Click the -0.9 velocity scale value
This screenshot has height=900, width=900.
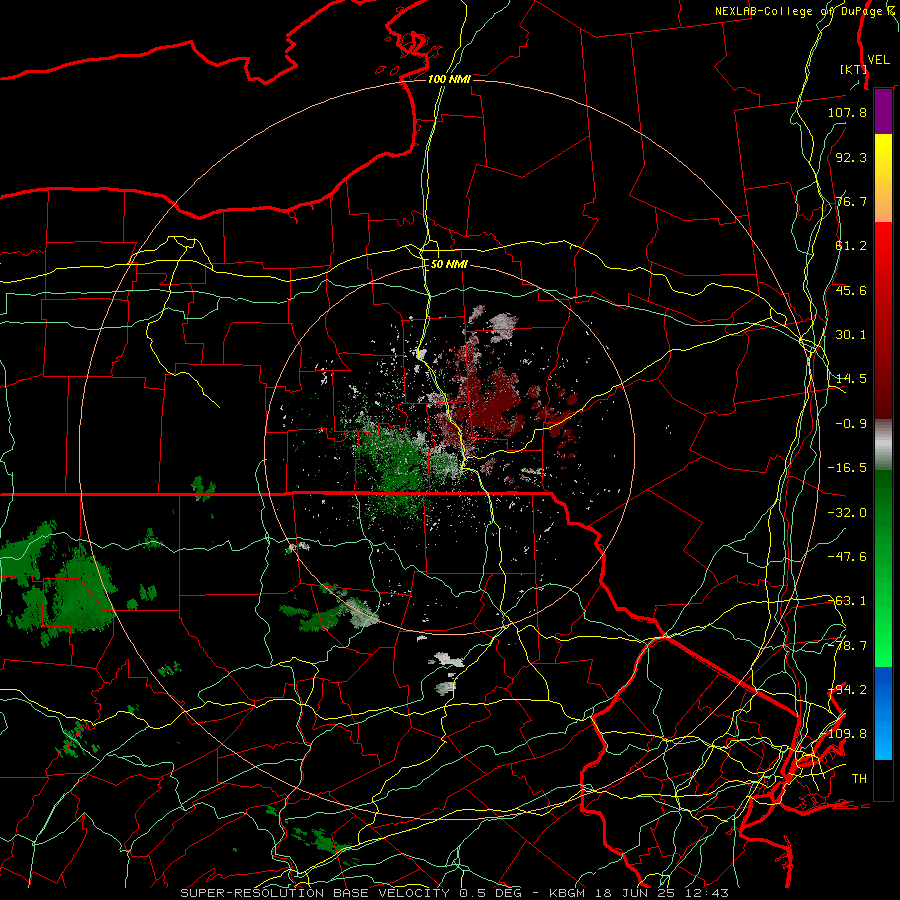[851, 424]
